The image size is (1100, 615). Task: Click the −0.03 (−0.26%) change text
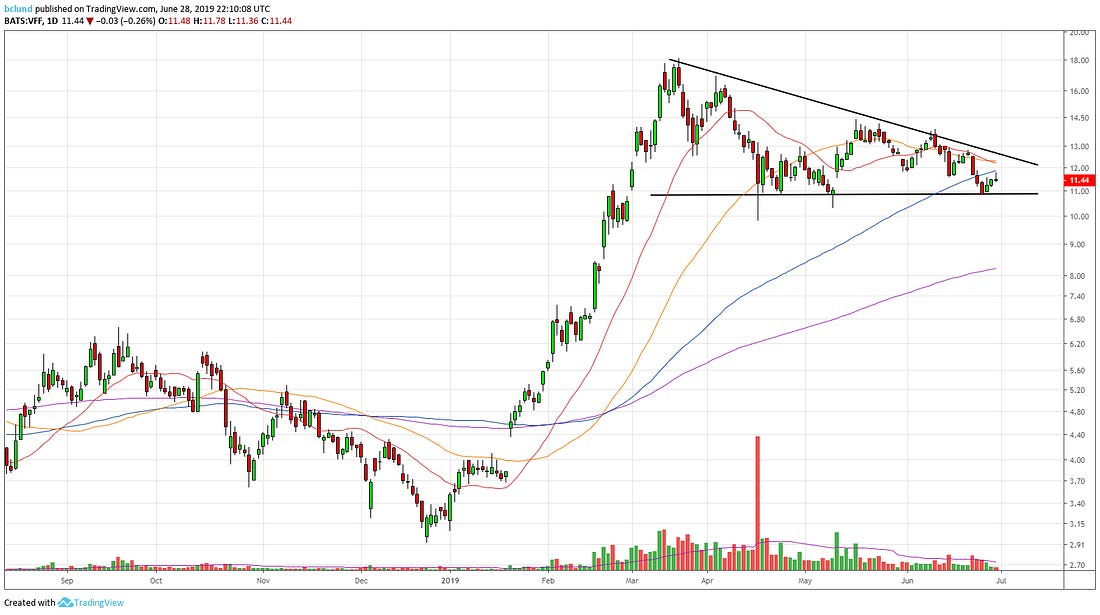(125, 21)
